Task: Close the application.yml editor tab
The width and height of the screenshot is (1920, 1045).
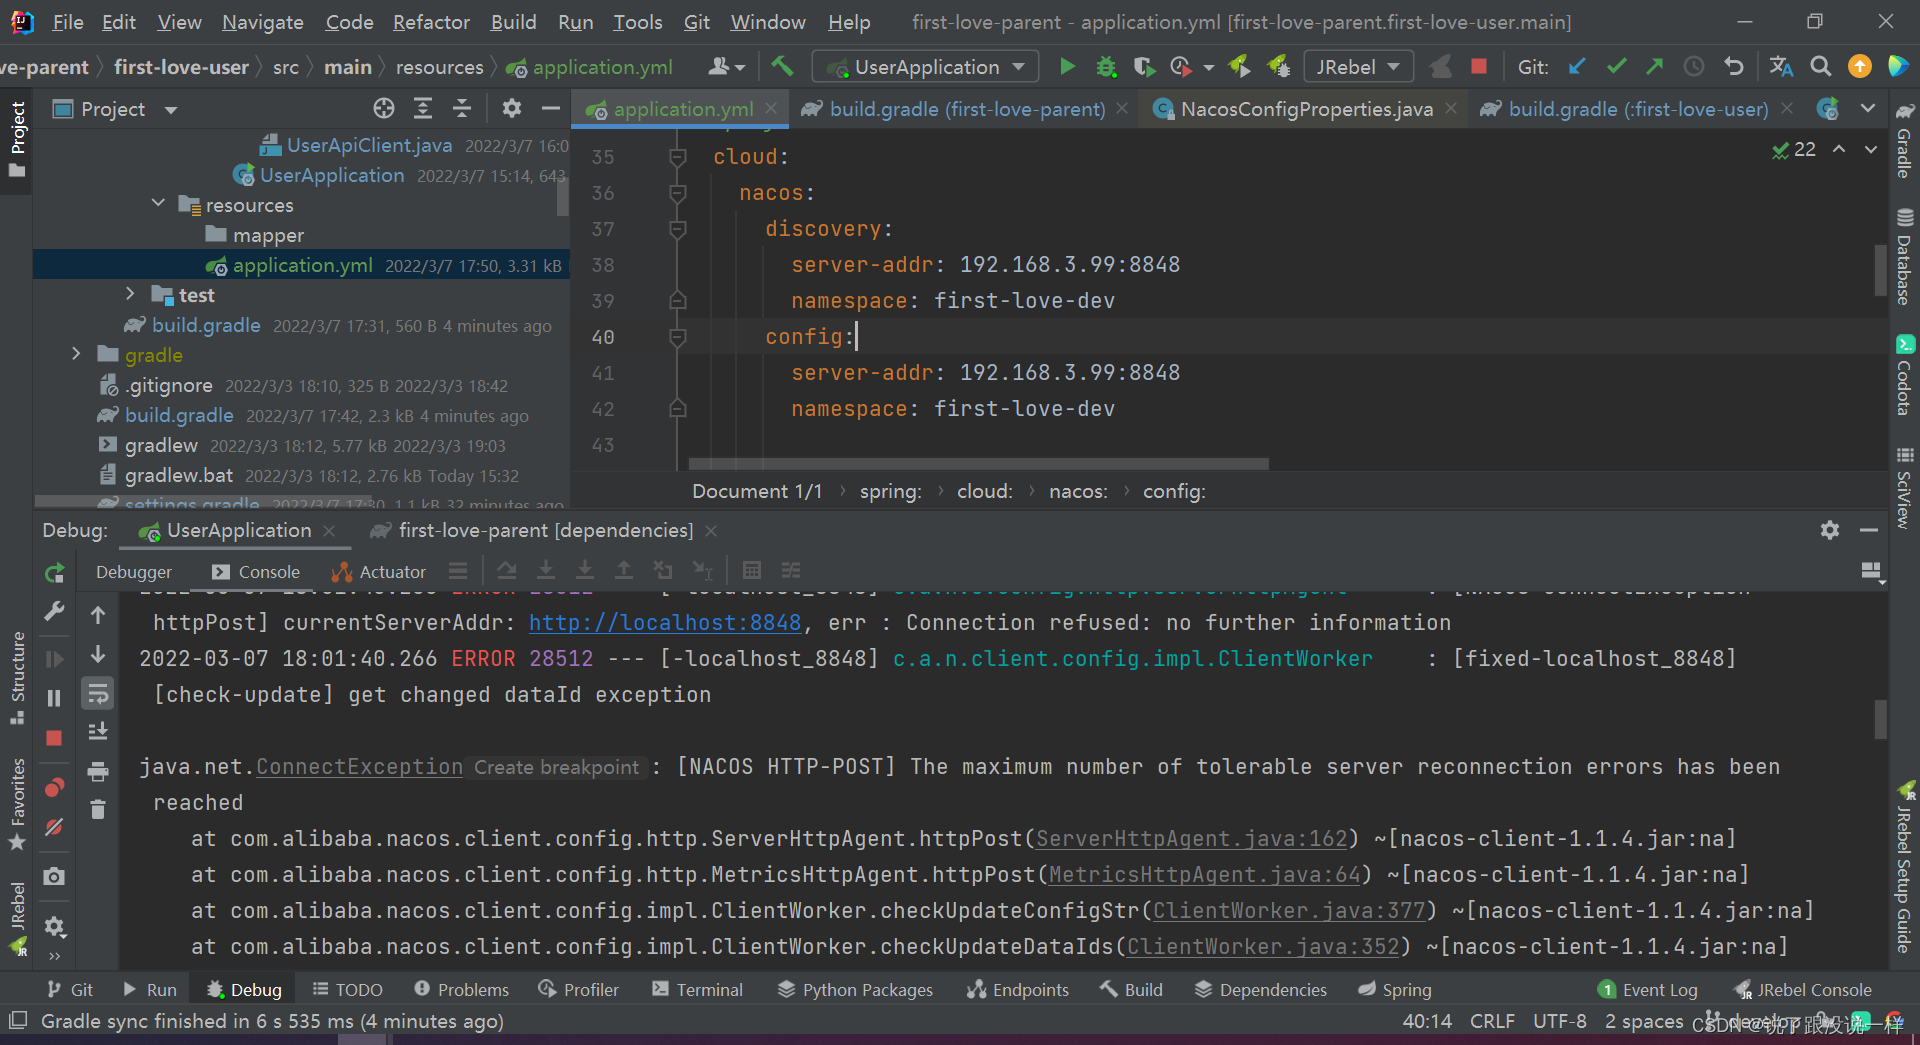Action: (x=771, y=108)
